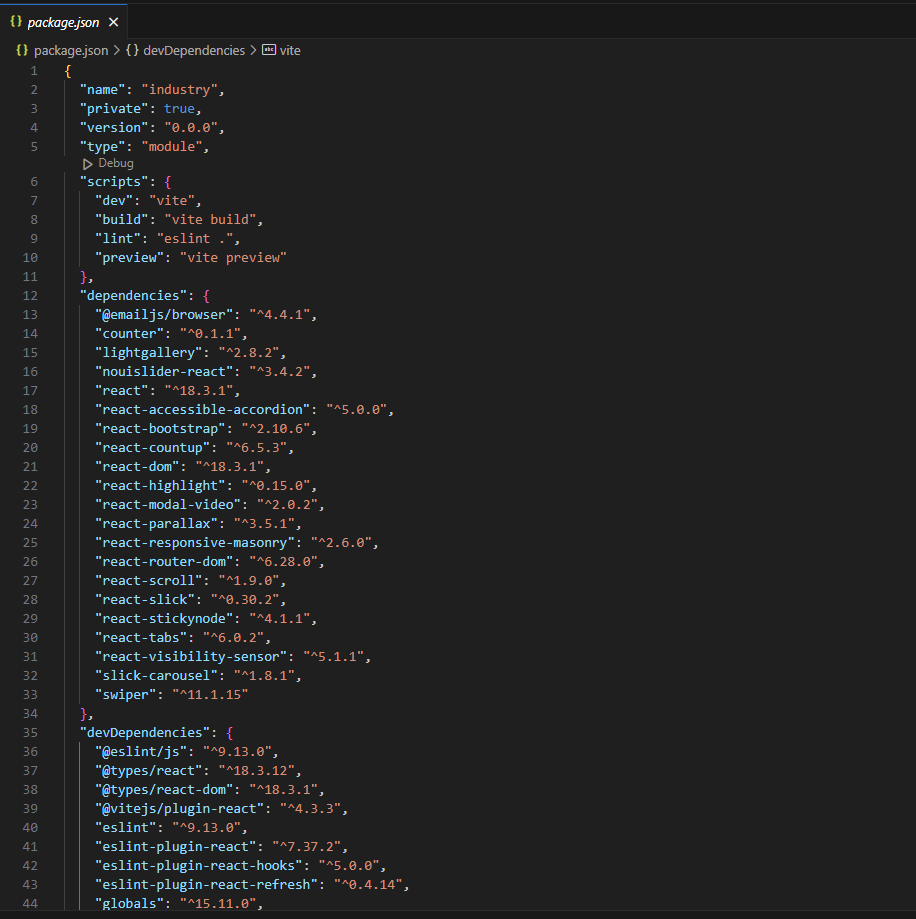Screen dimensions: 916x919
Task: Click the true value of "private"
Action: (x=180, y=108)
